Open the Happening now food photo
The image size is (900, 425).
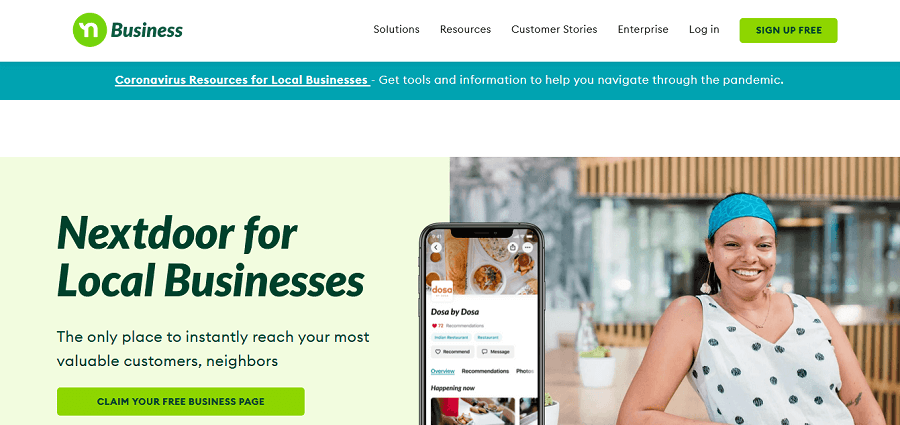[473, 411]
